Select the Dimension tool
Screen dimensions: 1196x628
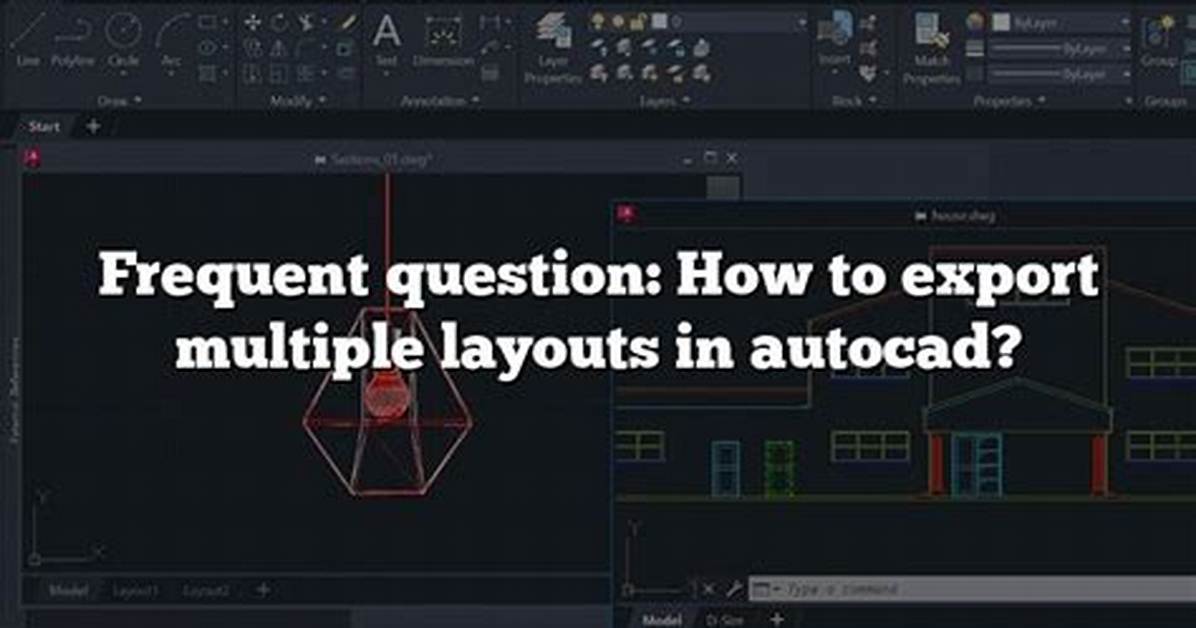[x=442, y=40]
